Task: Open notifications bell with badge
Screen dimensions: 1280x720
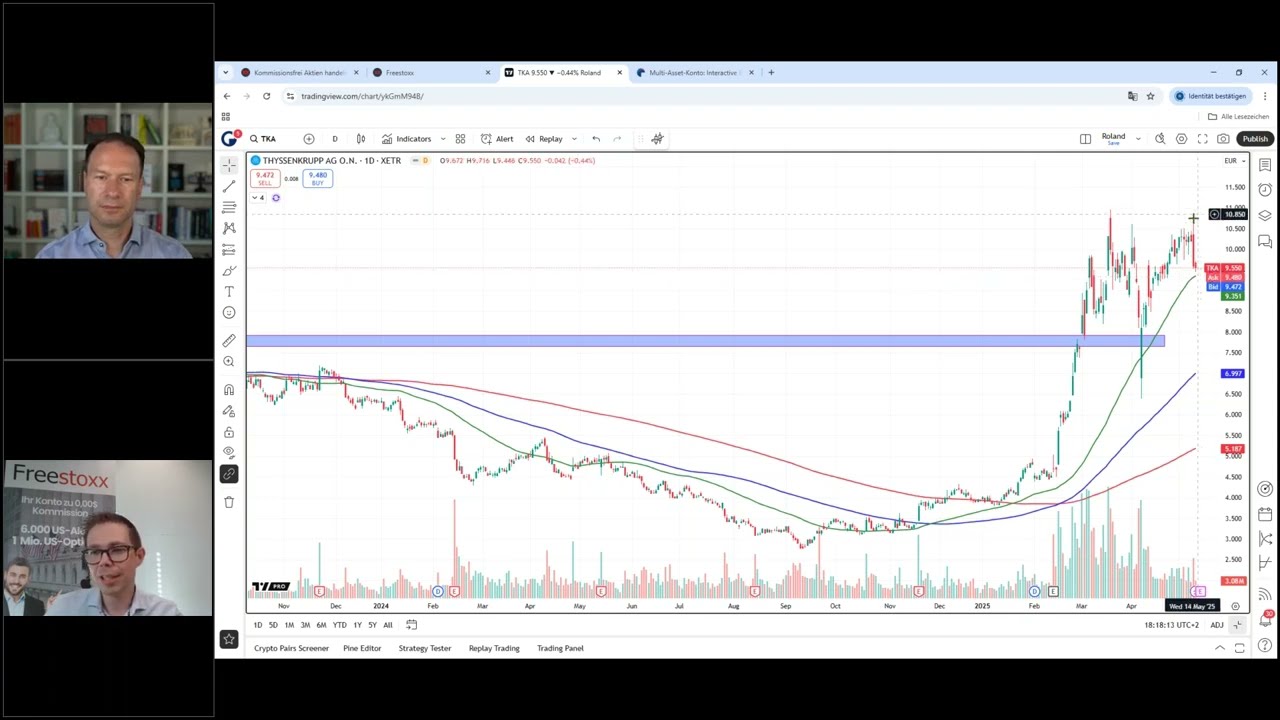Action: 1266,619
